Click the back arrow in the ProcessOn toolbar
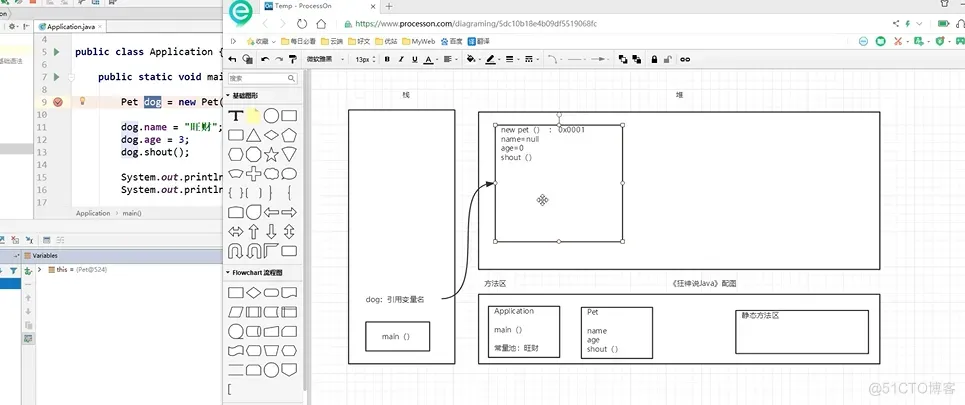 [233, 59]
